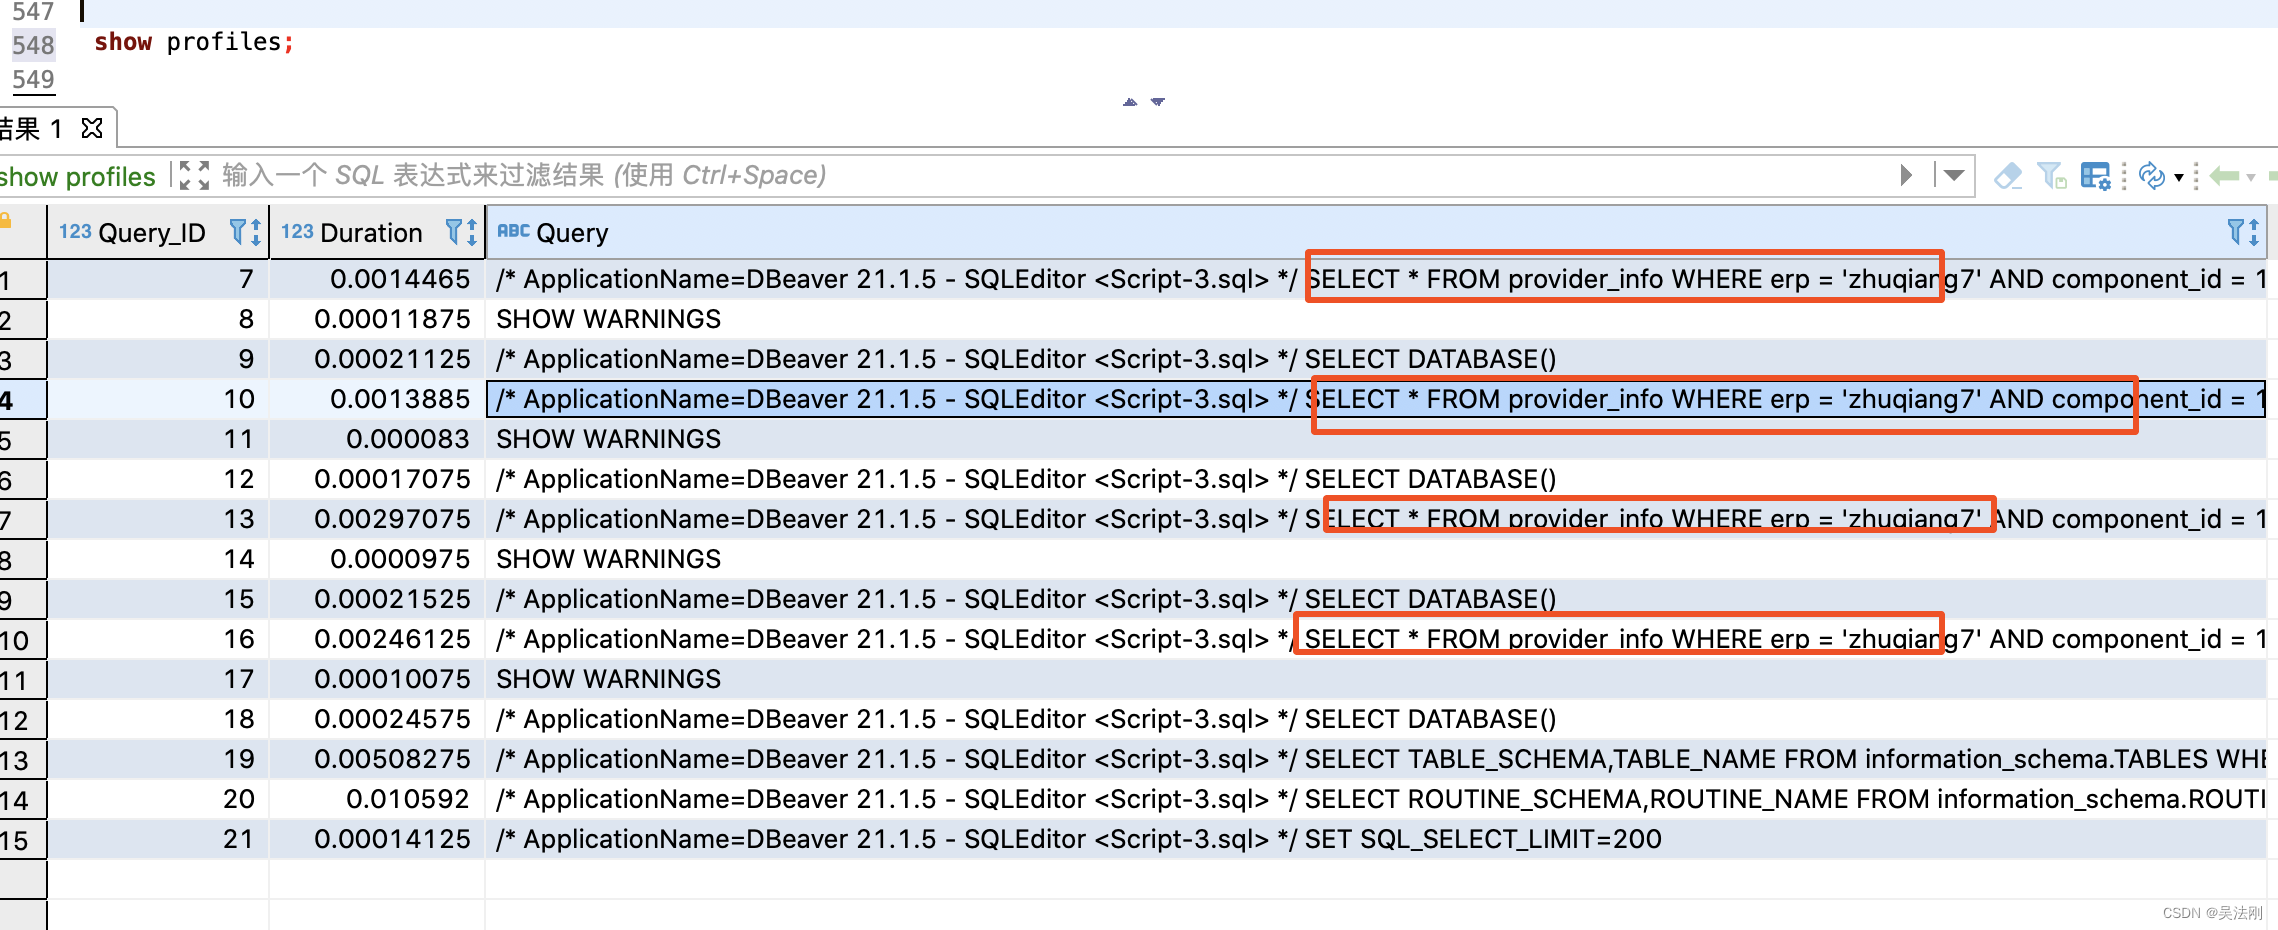Open the custom filters table settings icon

pos(2095,176)
